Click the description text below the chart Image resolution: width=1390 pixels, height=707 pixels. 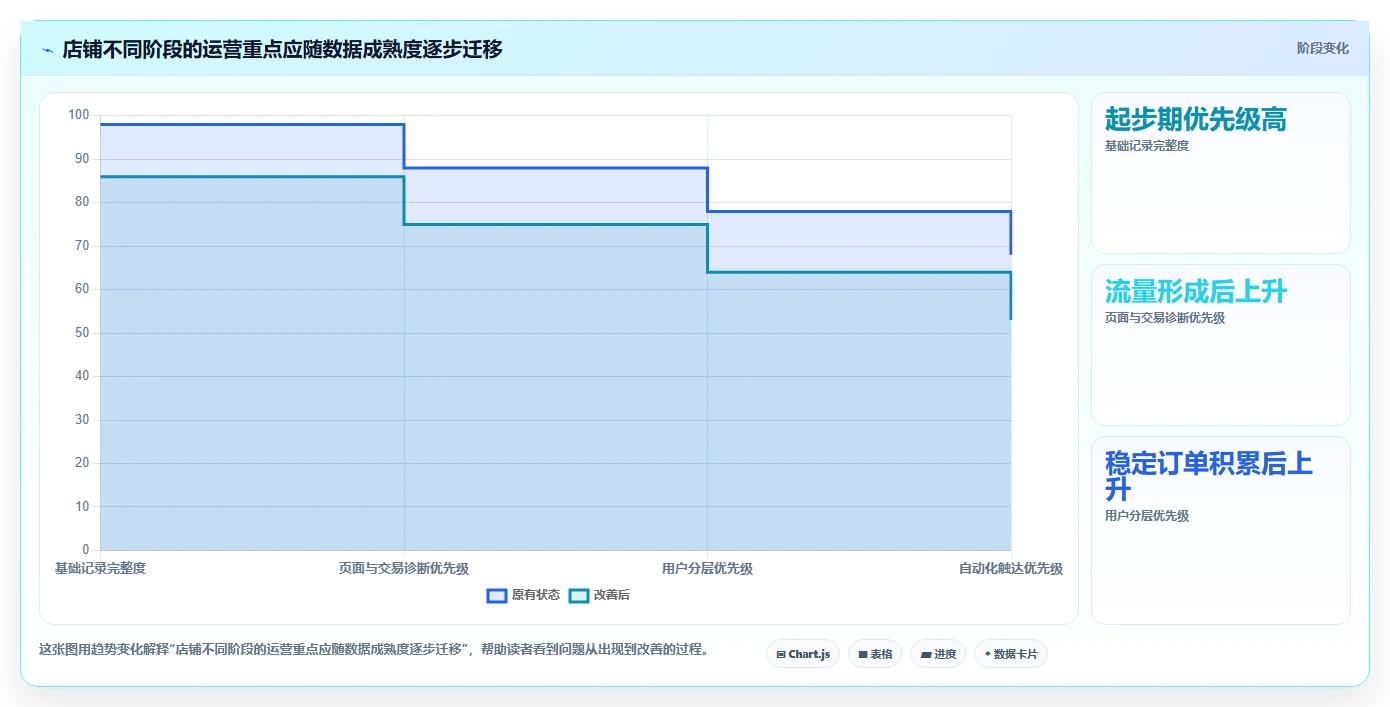click(376, 649)
